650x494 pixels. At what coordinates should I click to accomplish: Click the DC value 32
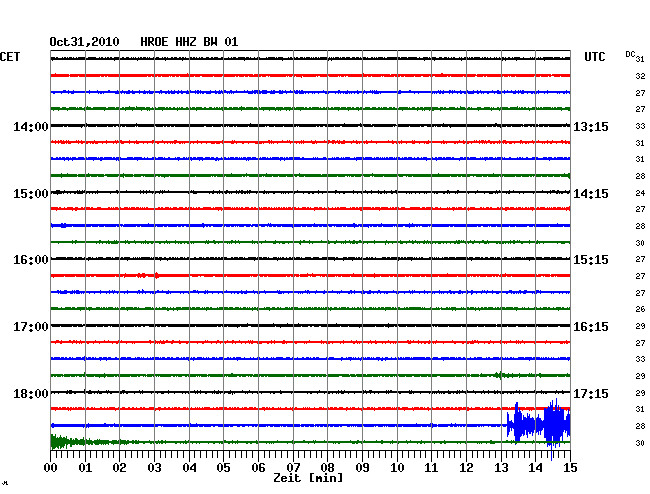(640, 76)
